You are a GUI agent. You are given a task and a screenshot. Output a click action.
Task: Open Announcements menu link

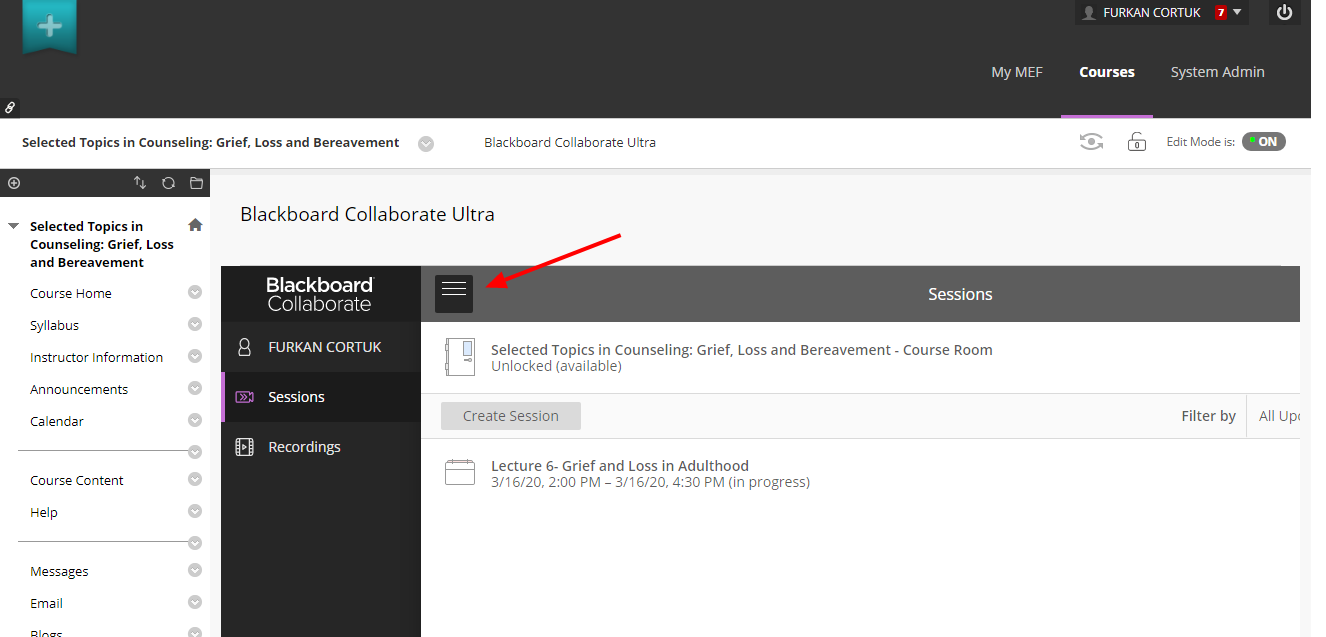point(79,389)
